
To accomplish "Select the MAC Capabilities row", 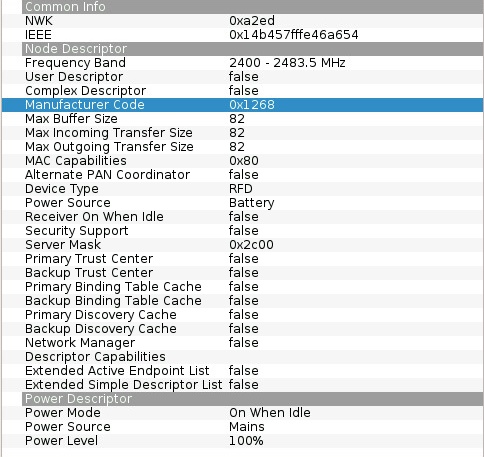I will pos(243,161).
